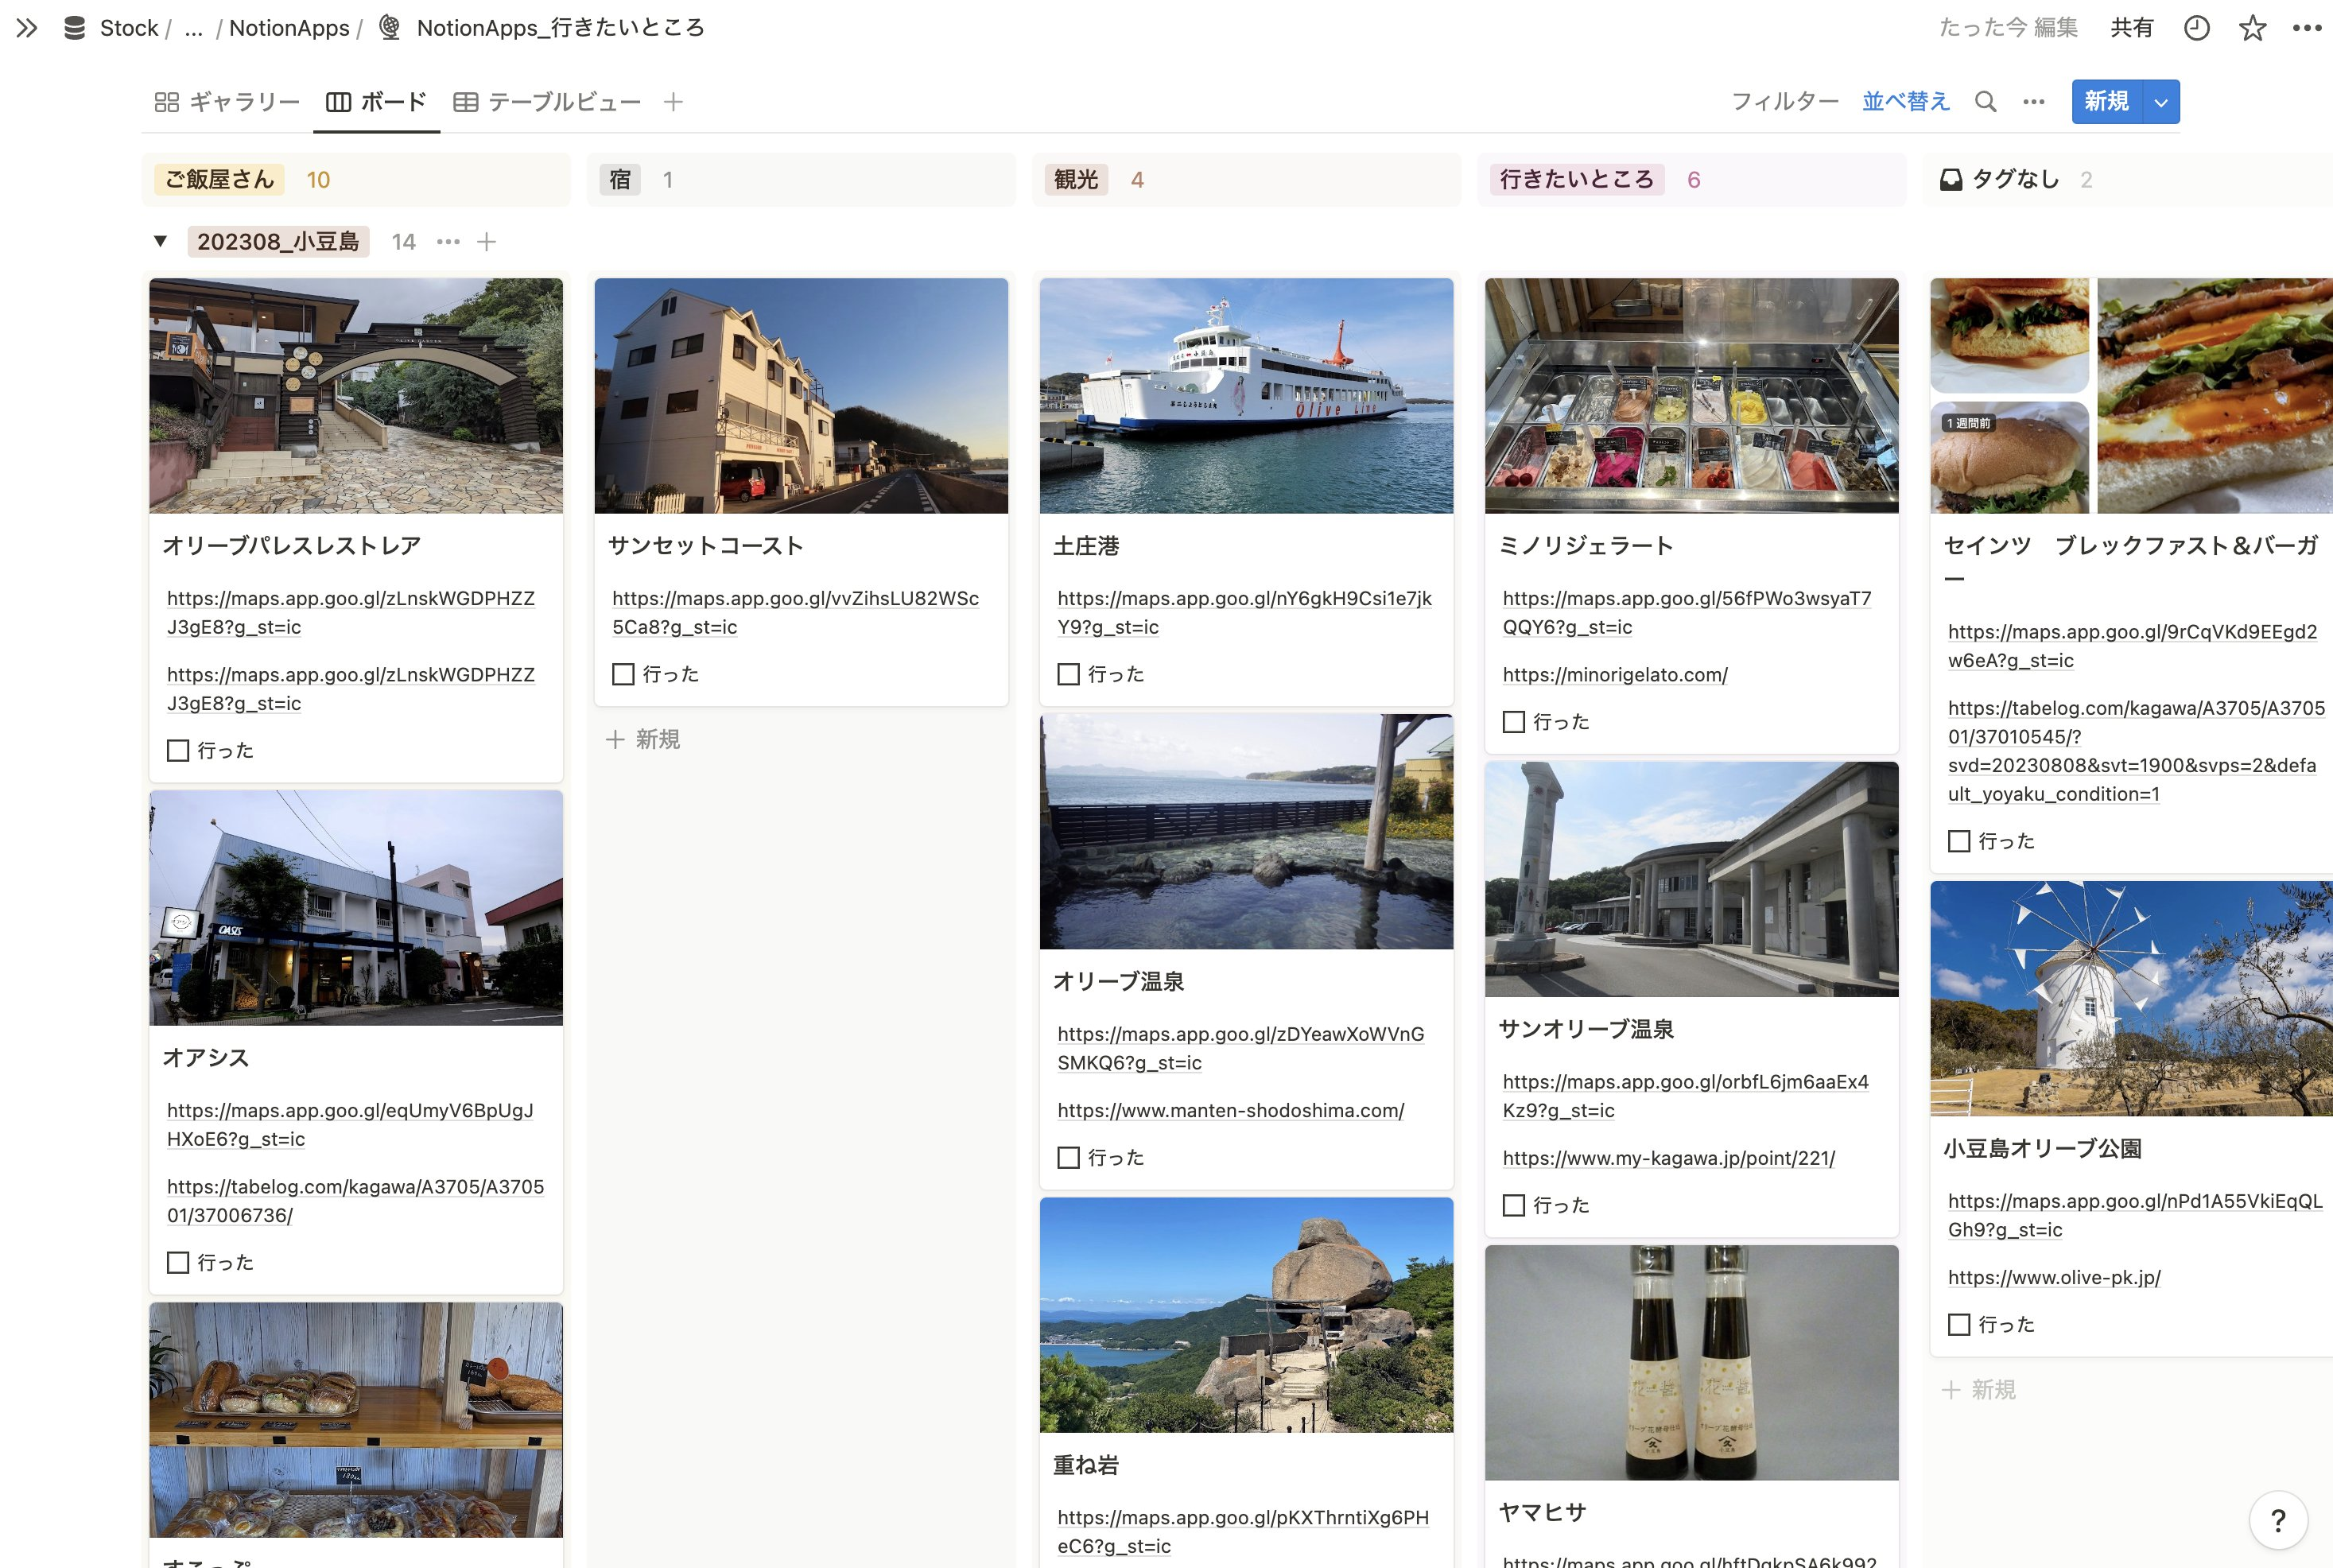2333x1568 pixels.
Task: Open the view options three-dot menu
Action: click(x=2034, y=102)
